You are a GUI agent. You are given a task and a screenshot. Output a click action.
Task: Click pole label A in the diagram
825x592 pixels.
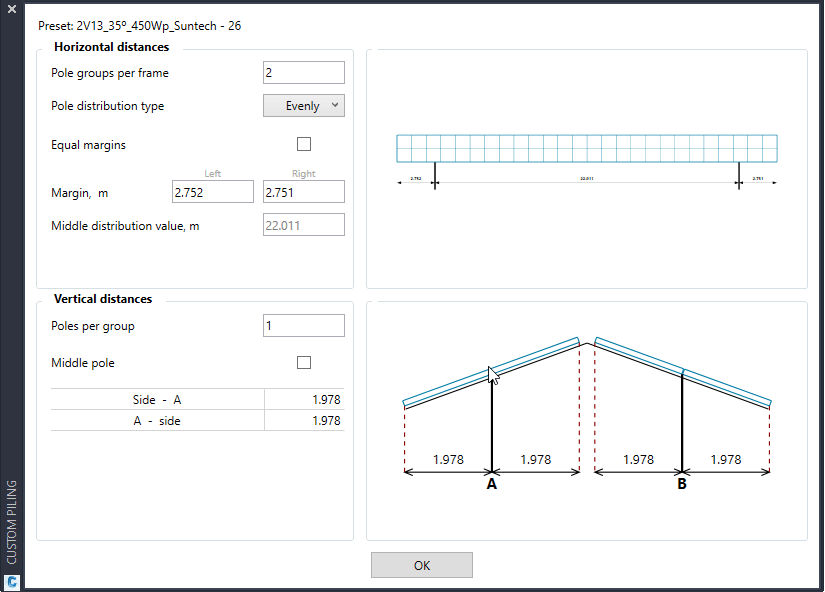point(492,484)
